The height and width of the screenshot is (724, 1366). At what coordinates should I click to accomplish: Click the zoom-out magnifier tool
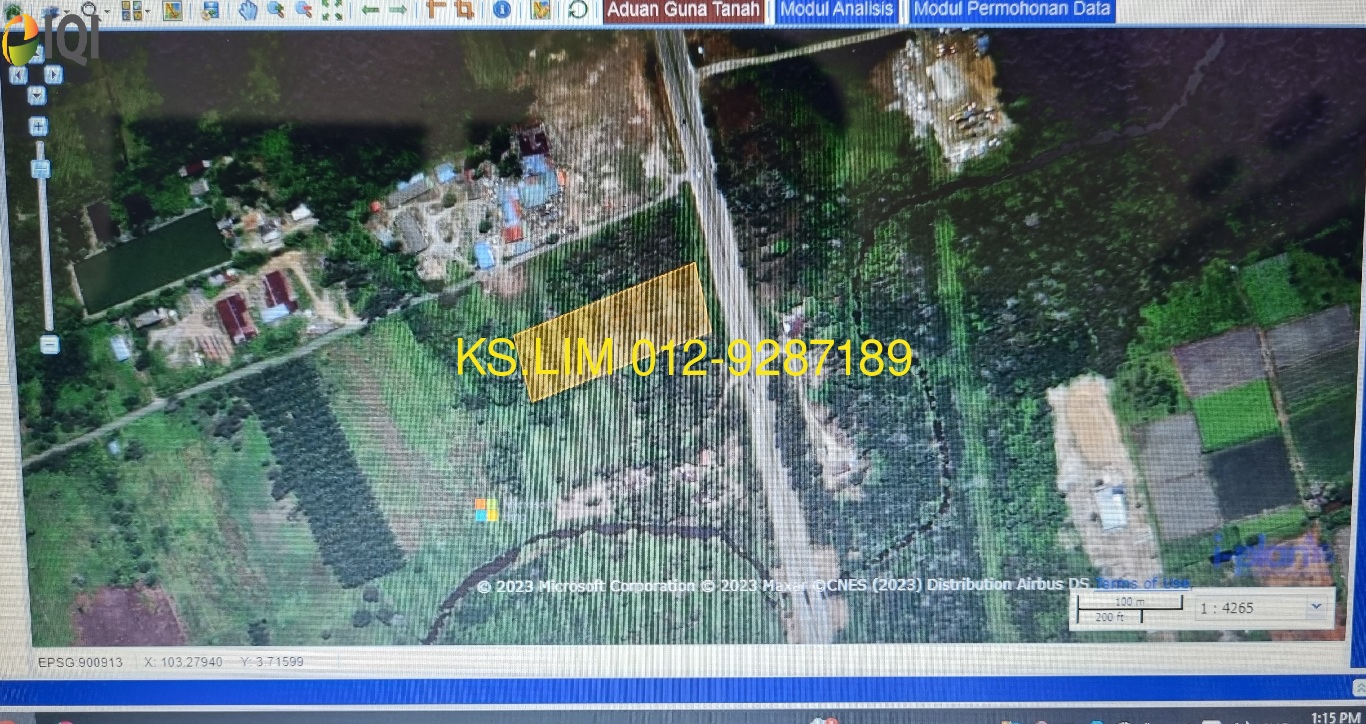point(303,10)
